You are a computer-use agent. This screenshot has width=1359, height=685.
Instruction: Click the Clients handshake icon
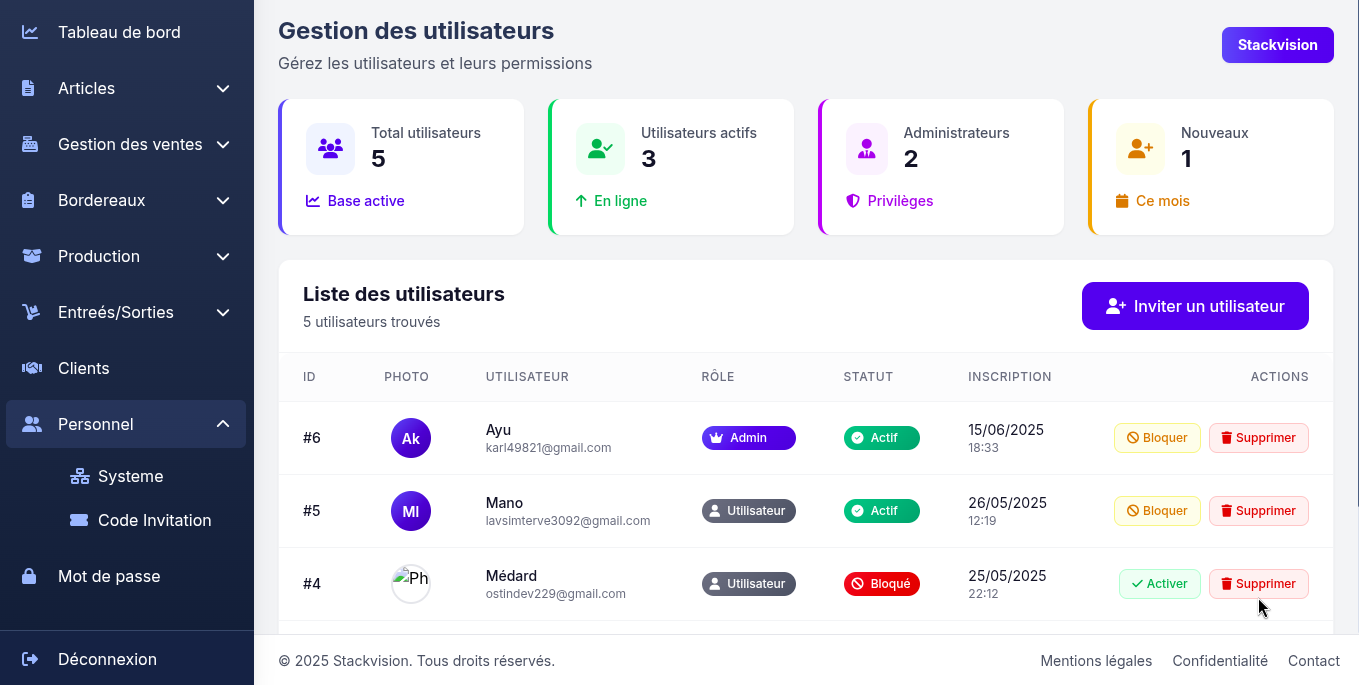pos(31,368)
